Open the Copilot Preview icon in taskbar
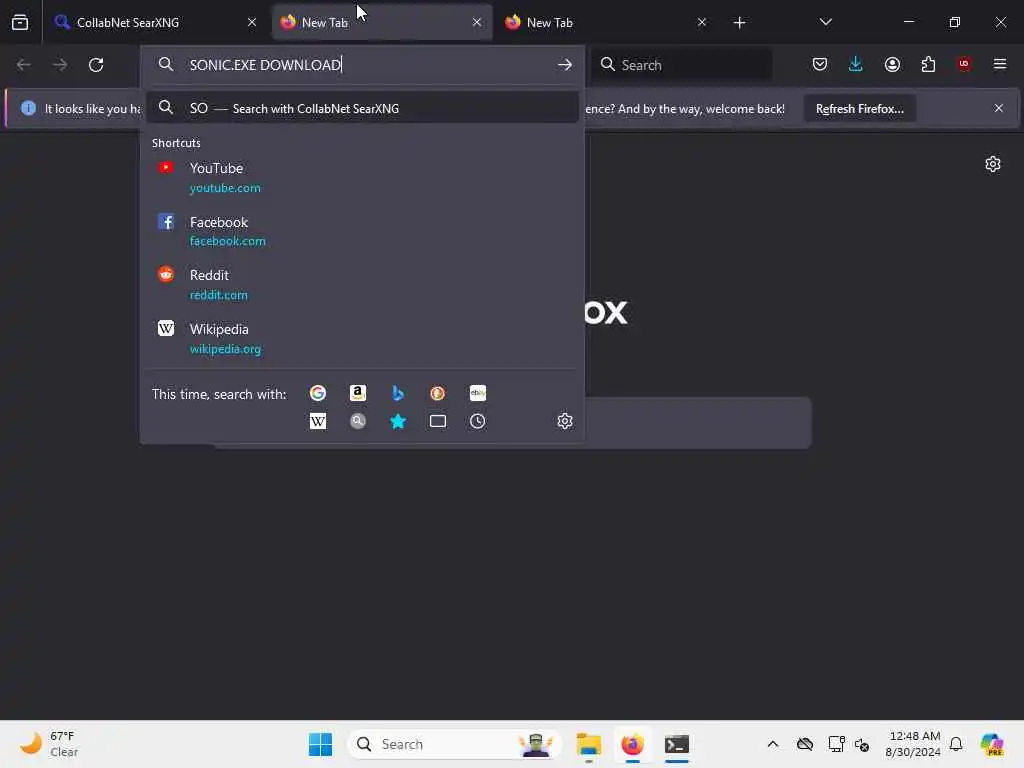This screenshot has height=768, width=1024. 992,744
